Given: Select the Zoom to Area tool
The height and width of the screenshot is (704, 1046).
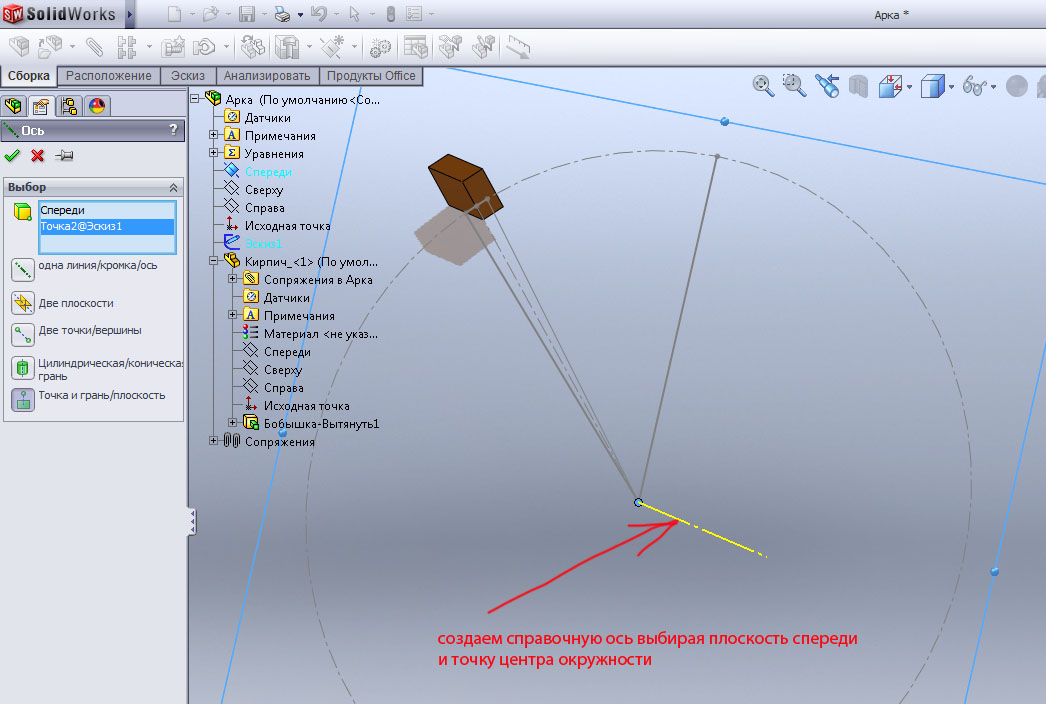Looking at the screenshot, I should click(794, 86).
